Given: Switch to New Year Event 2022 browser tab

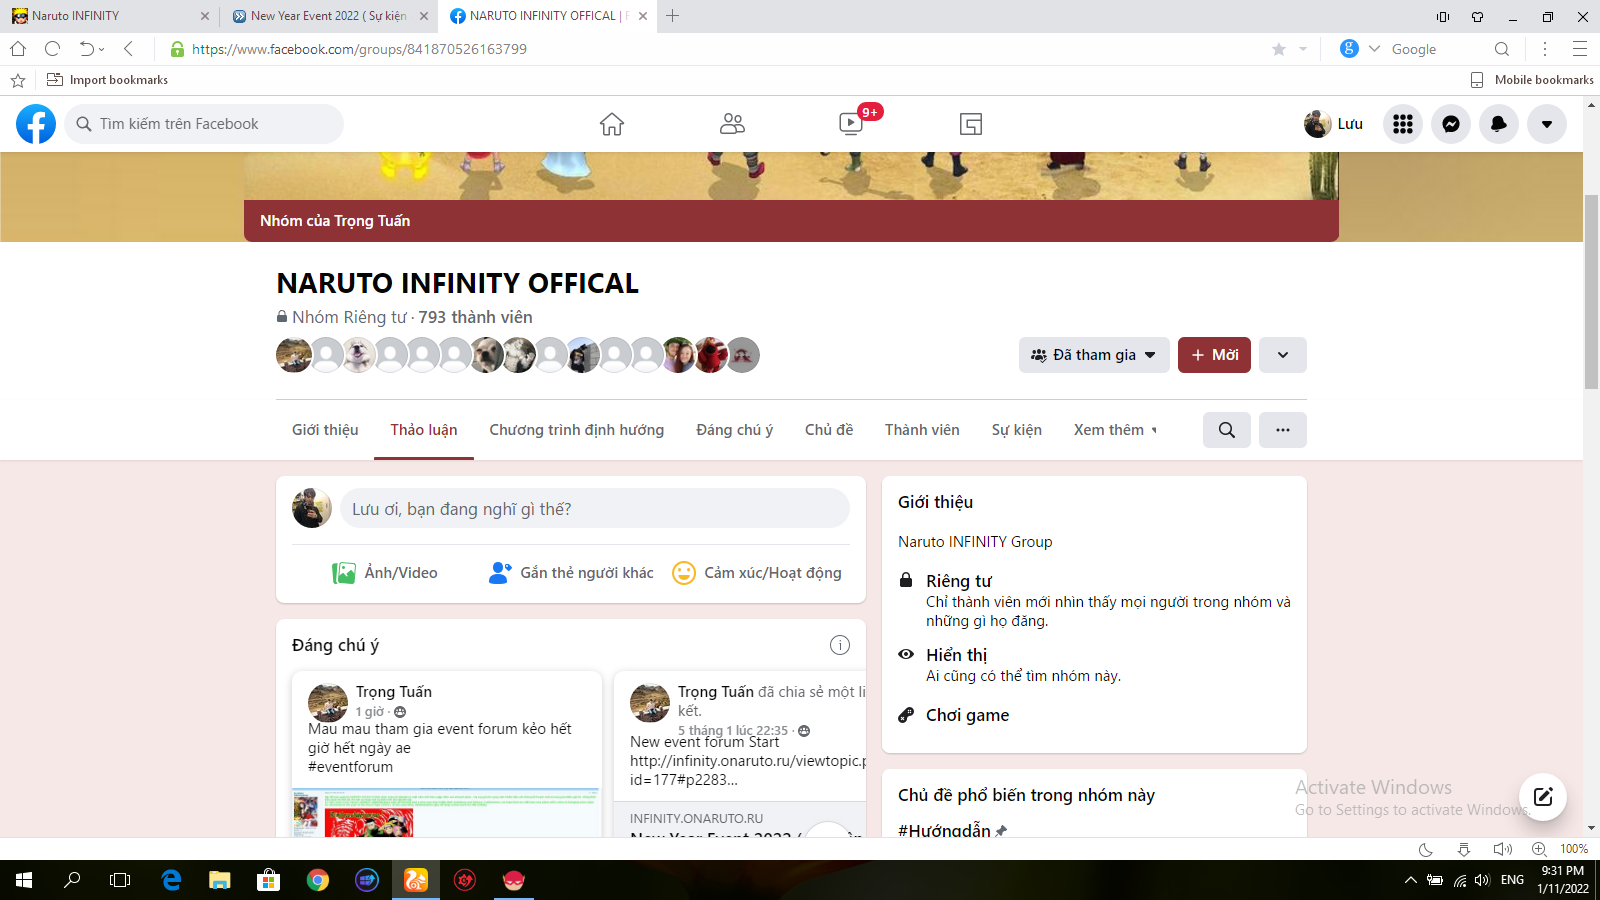Looking at the screenshot, I should pos(328,16).
